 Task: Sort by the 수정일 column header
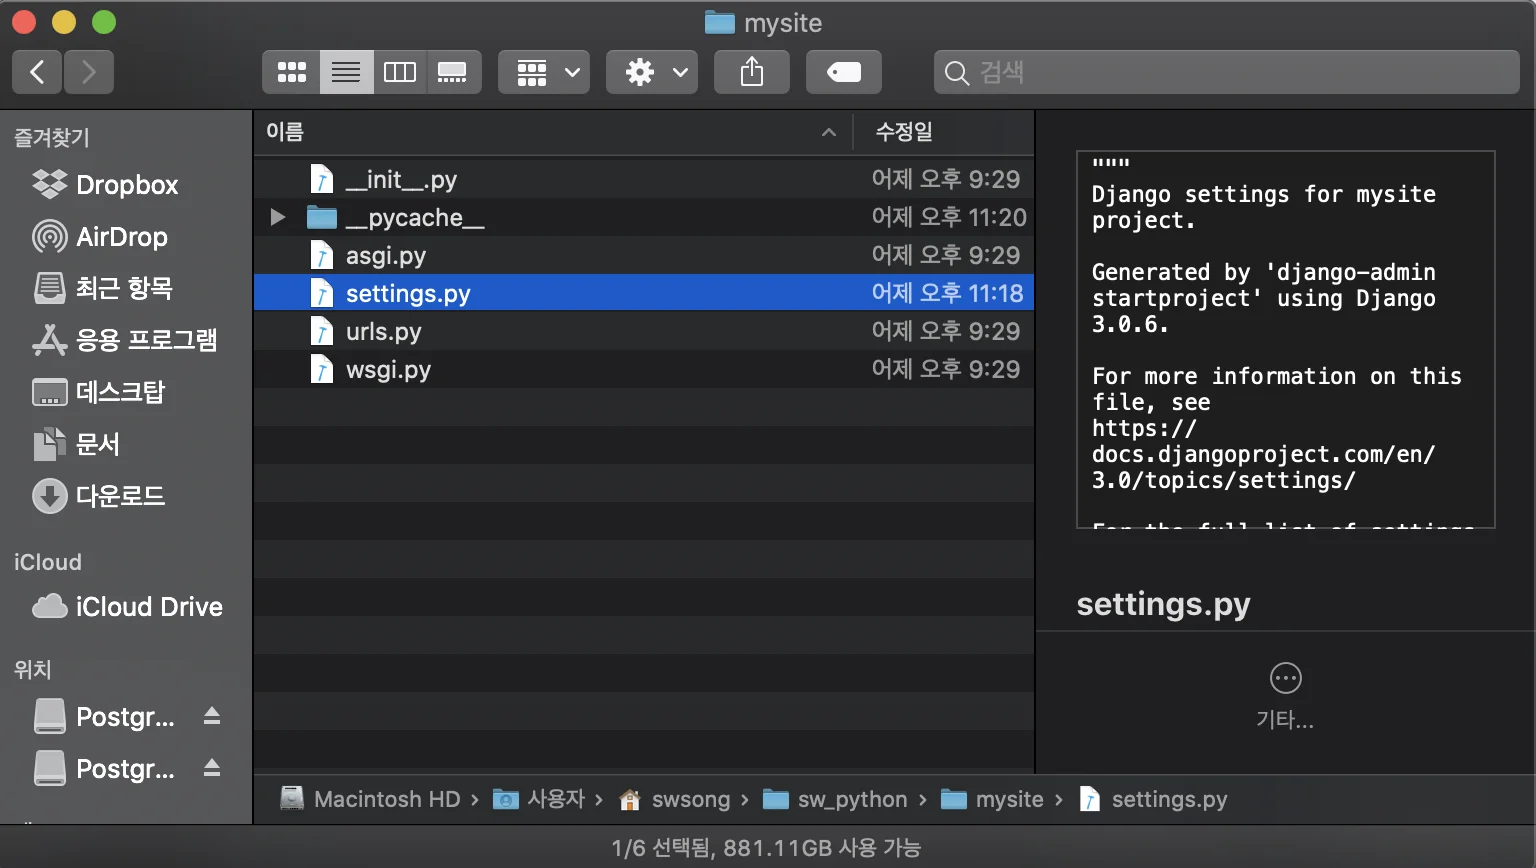(x=904, y=132)
